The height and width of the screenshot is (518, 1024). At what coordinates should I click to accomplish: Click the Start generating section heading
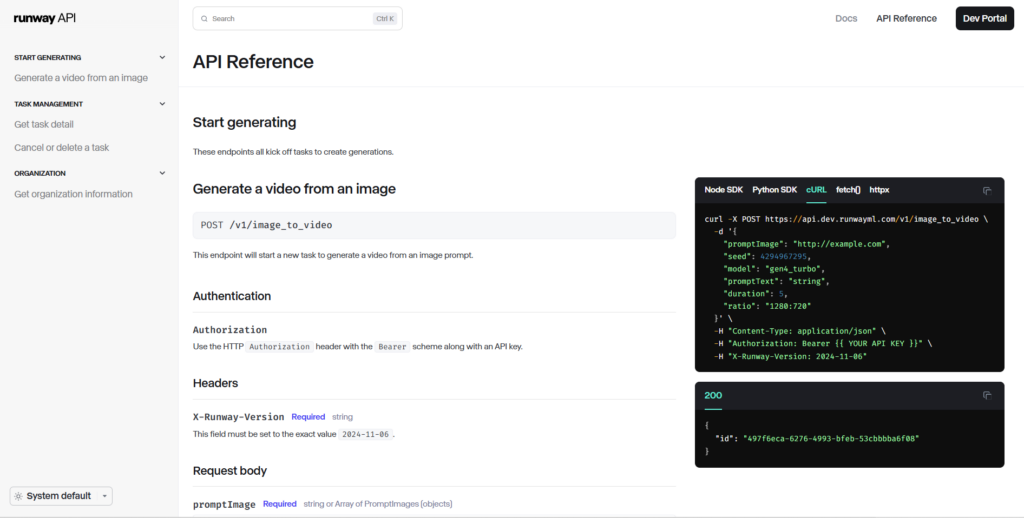[244, 122]
